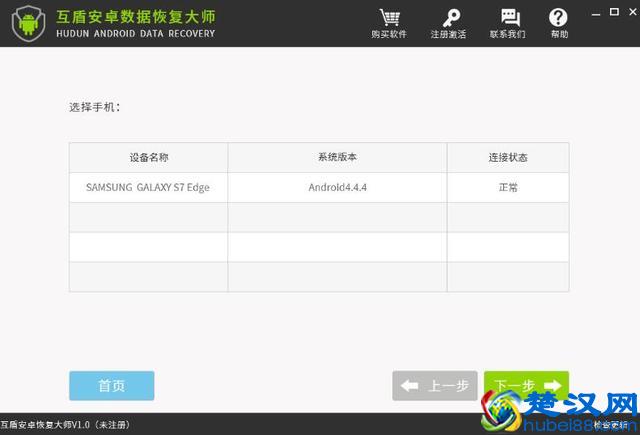This screenshot has width=640, height=435.
Task: Open the 联系我们 chat icon
Action: [510, 18]
